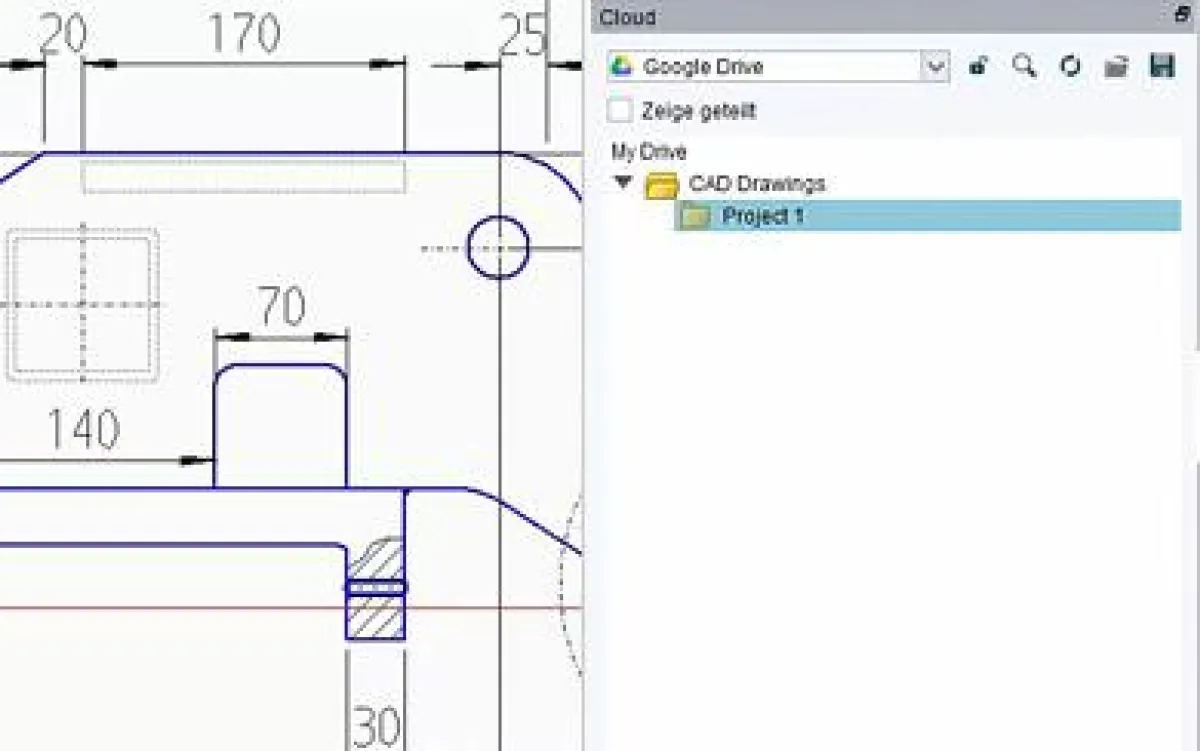Click inside the Google Drive combo box field
Screen dimensions: 1200x751
point(780,66)
